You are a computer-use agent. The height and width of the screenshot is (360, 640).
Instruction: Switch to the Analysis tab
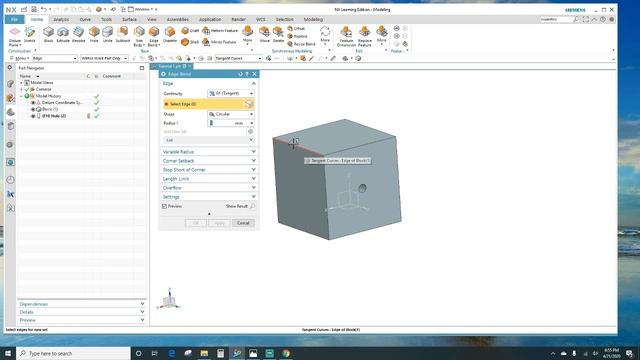tap(61, 19)
